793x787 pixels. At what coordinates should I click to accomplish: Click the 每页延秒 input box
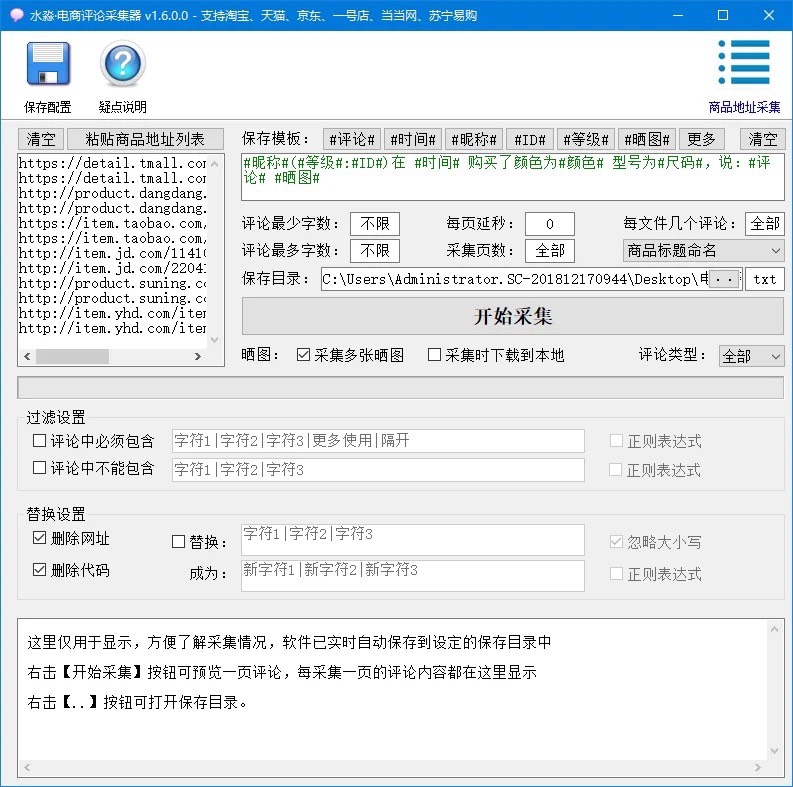[x=549, y=224]
